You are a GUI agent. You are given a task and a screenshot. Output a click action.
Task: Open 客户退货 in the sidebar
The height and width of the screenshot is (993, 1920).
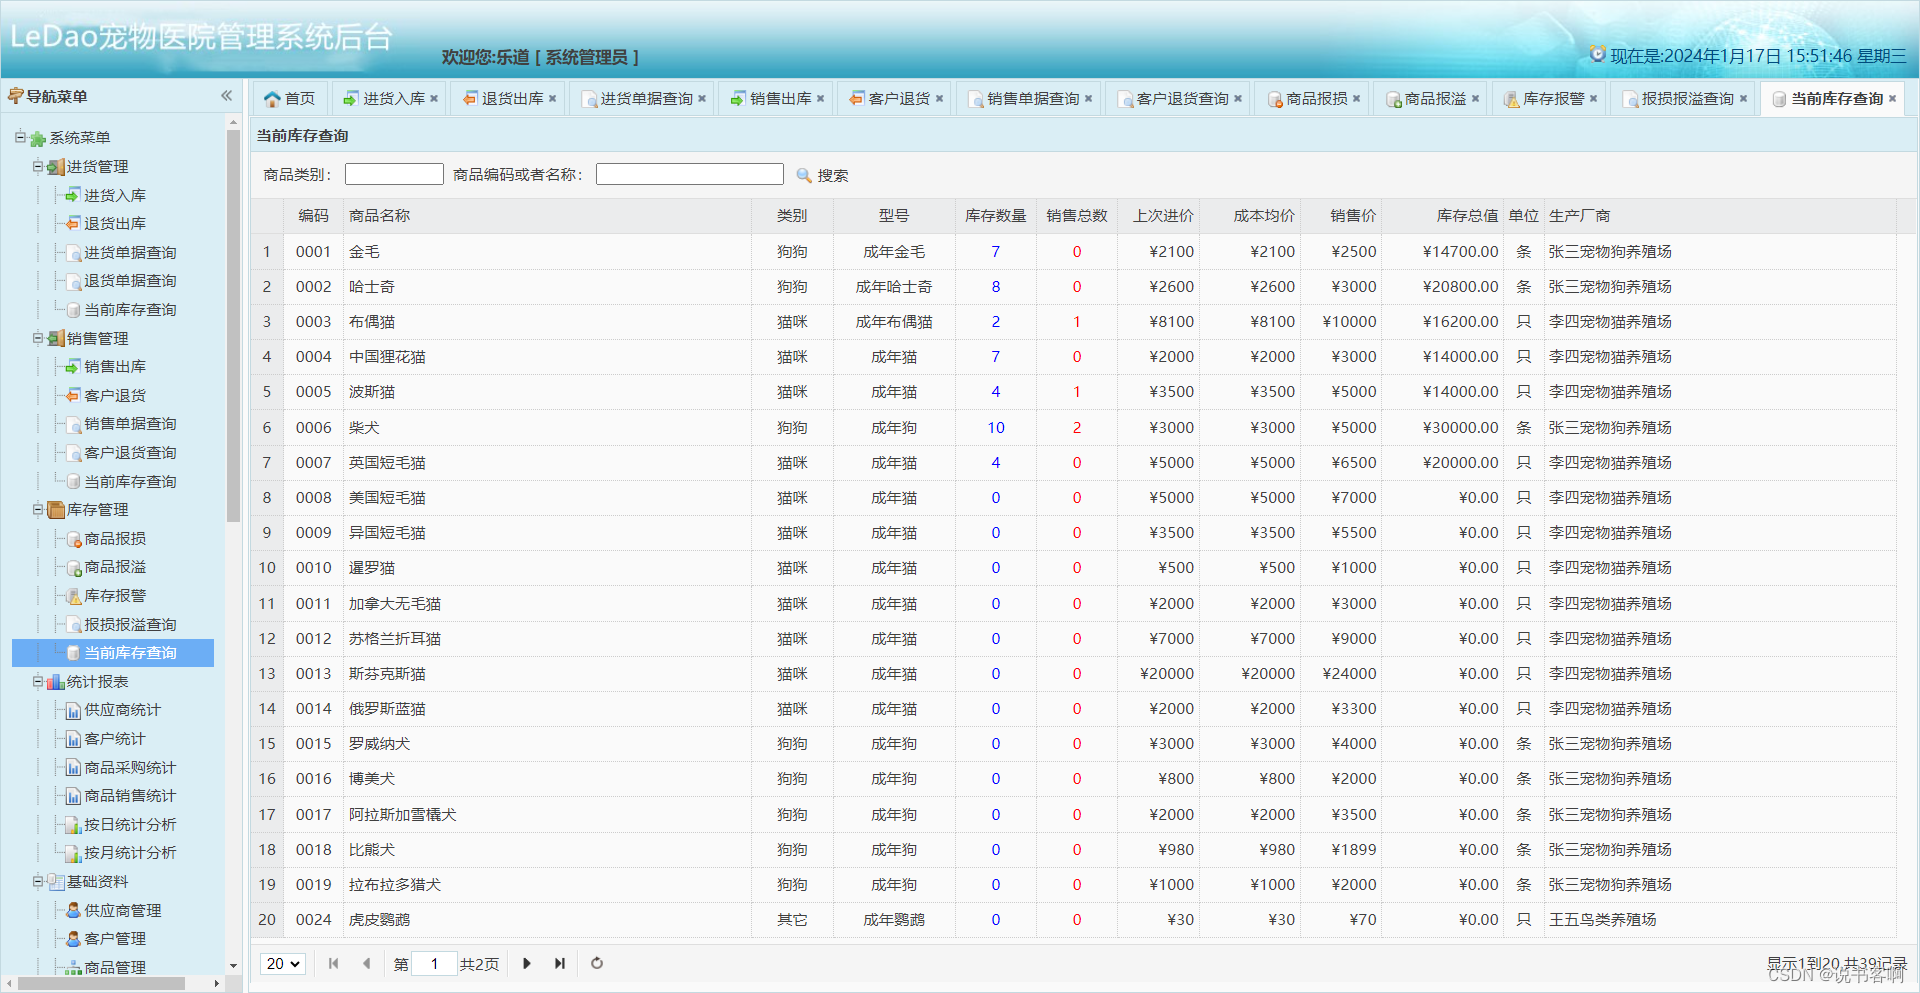coord(114,395)
